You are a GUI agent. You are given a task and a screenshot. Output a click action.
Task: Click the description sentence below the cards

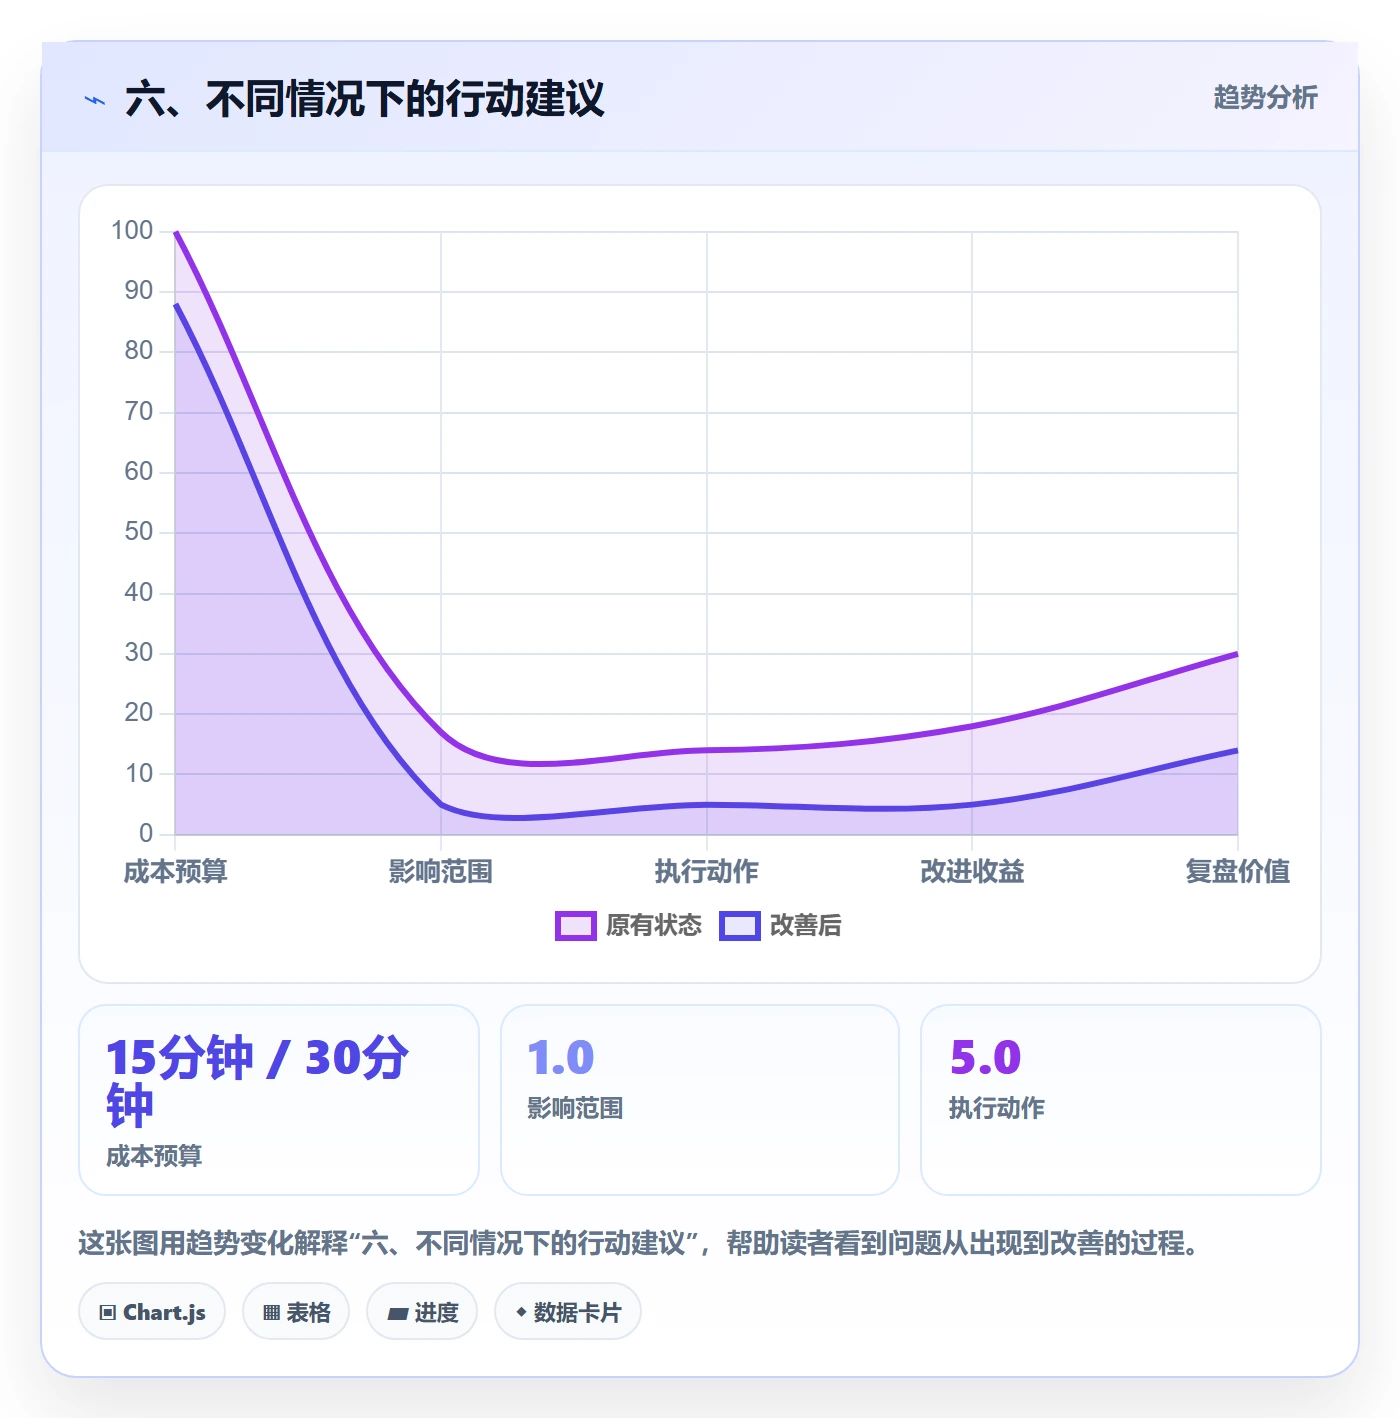pyautogui.click(x=638, y=1243)
